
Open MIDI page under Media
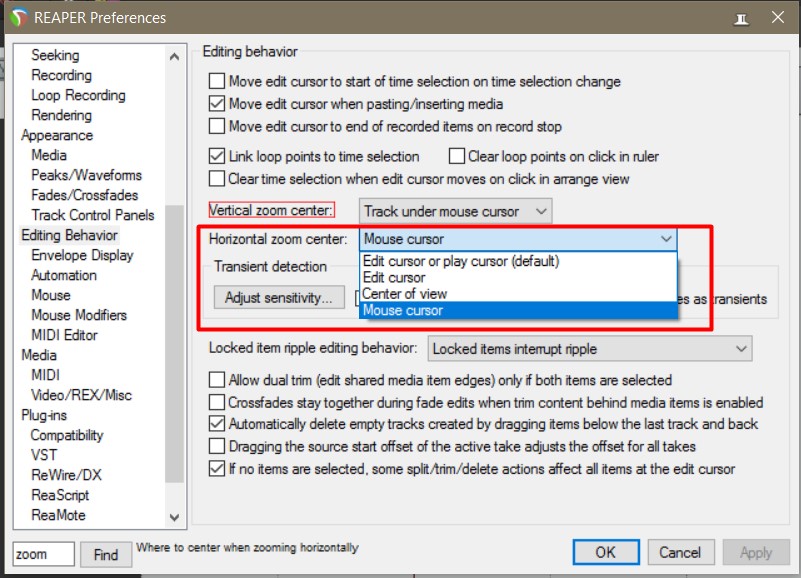click(45, 375)
